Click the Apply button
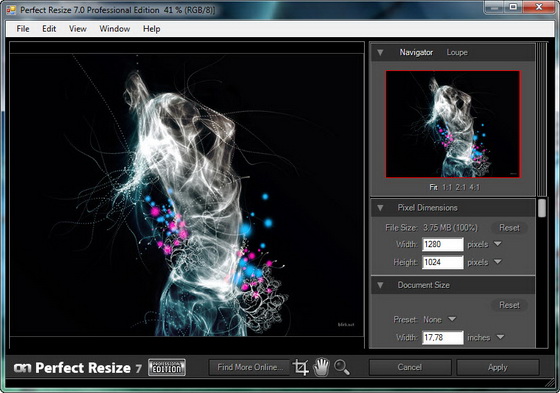The height and width of the screenshot is (393, 560). coord(498,367)
